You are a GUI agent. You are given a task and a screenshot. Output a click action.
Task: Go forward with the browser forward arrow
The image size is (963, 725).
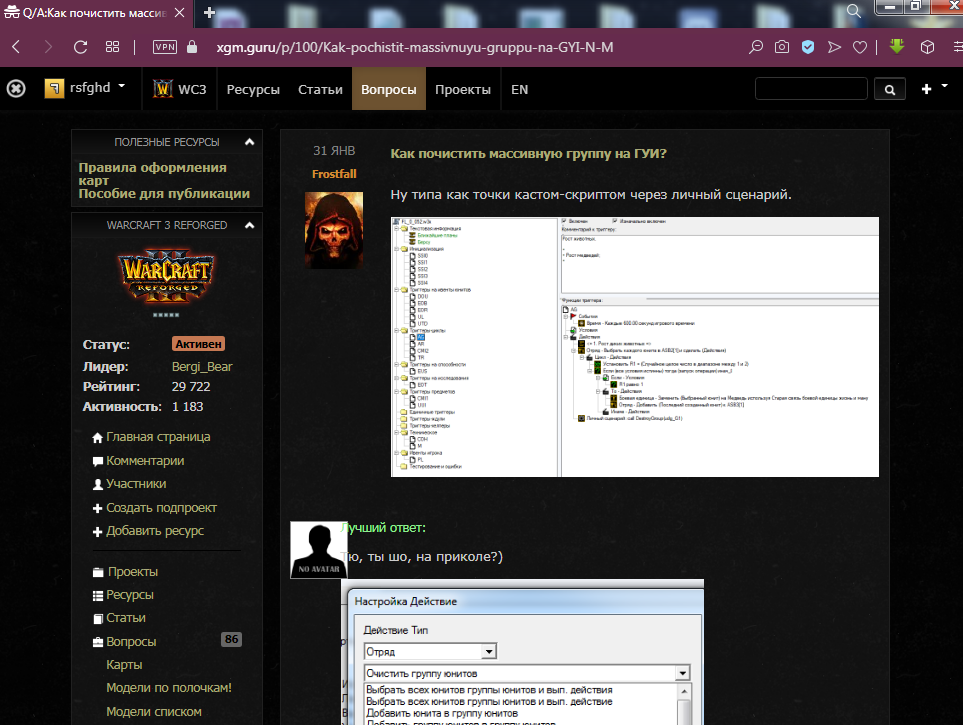[x=48, y=47]
